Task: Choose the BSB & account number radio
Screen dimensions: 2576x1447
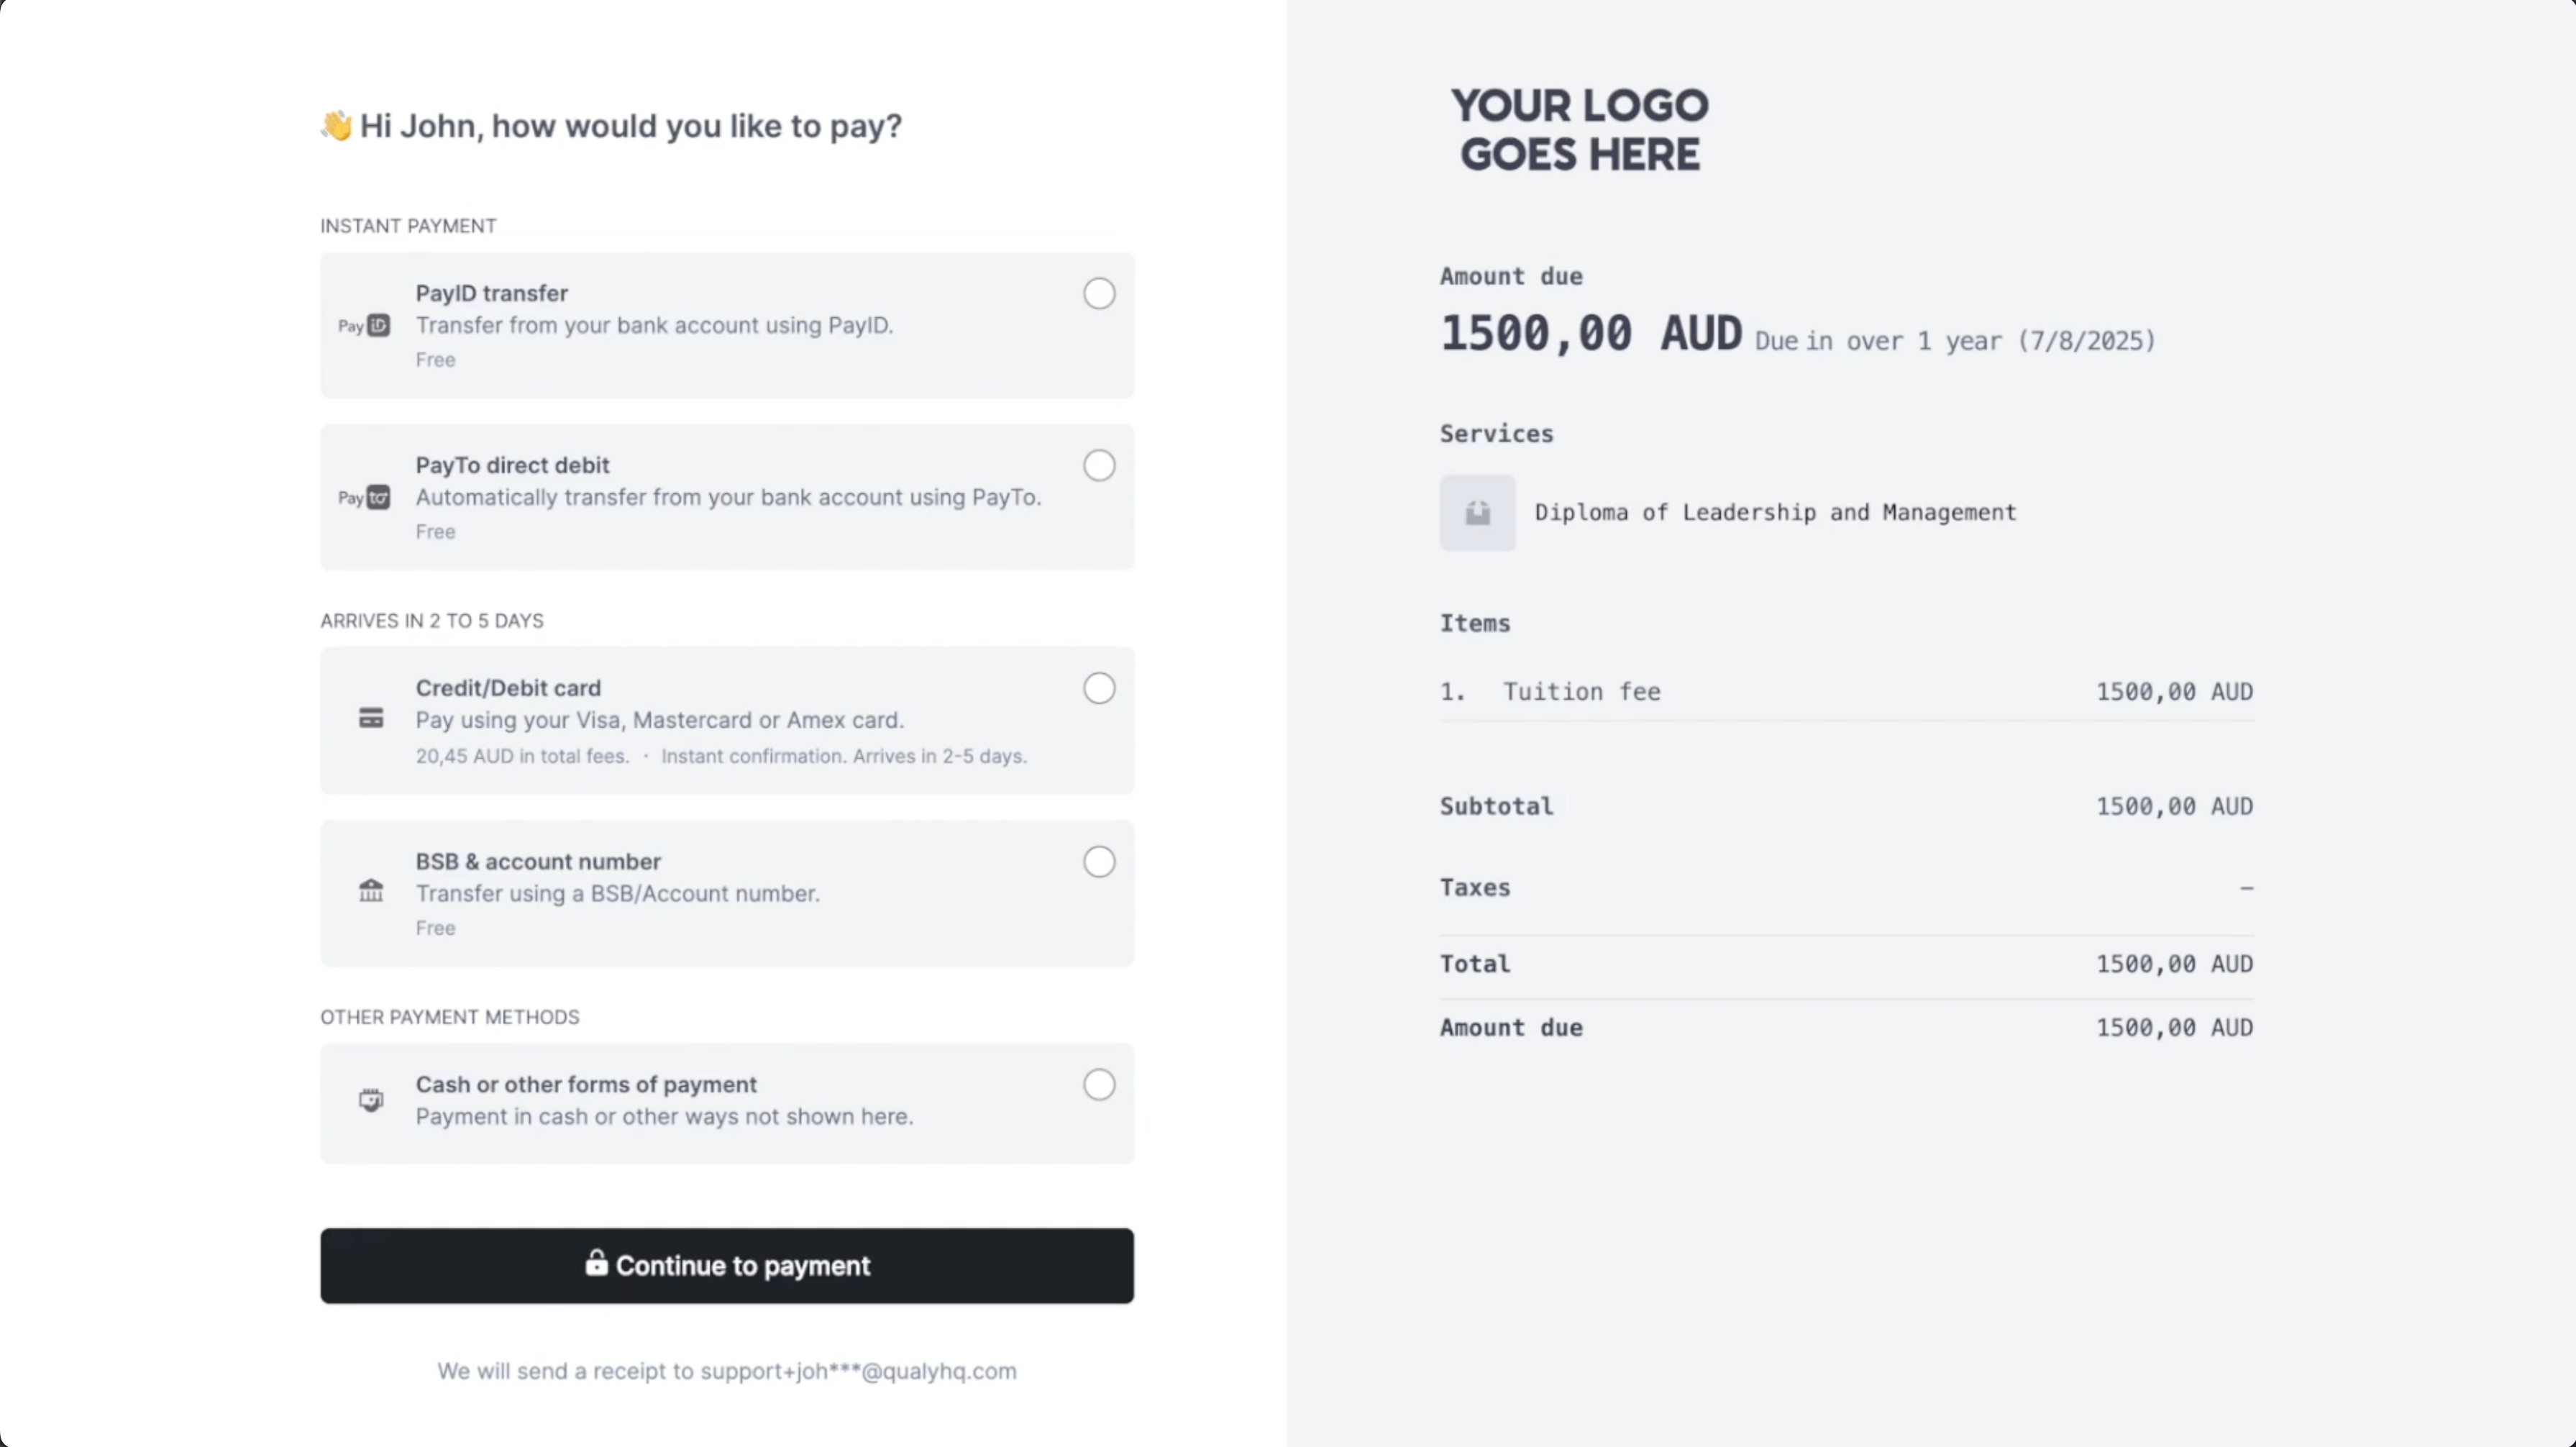Action: coord(1099,862)
